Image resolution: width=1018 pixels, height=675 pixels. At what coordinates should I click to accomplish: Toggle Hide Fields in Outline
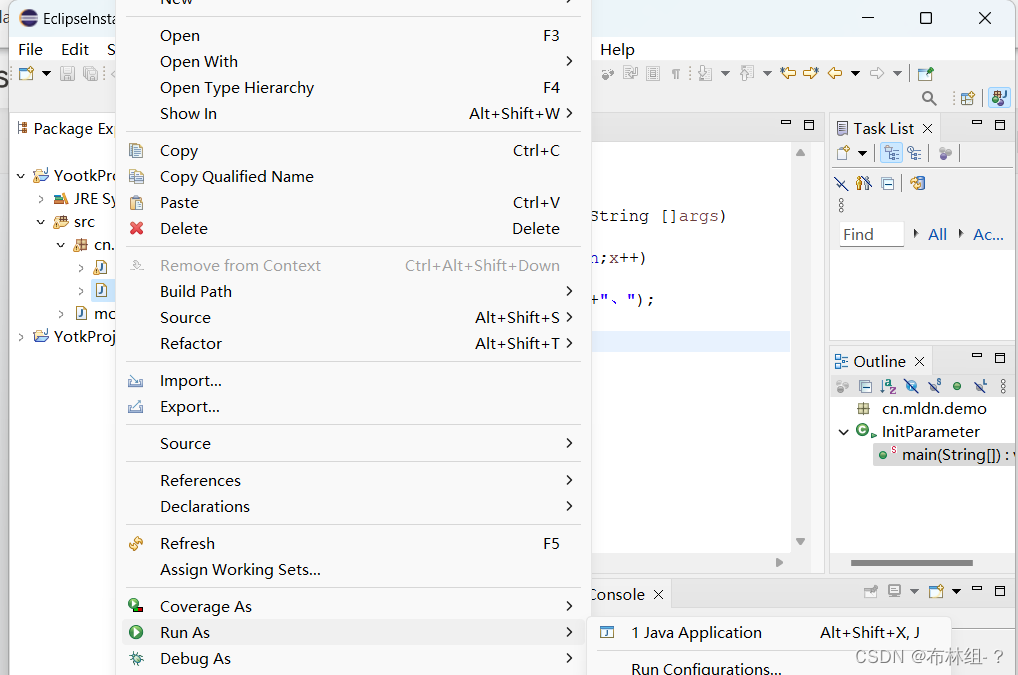(x=912, y=387)
